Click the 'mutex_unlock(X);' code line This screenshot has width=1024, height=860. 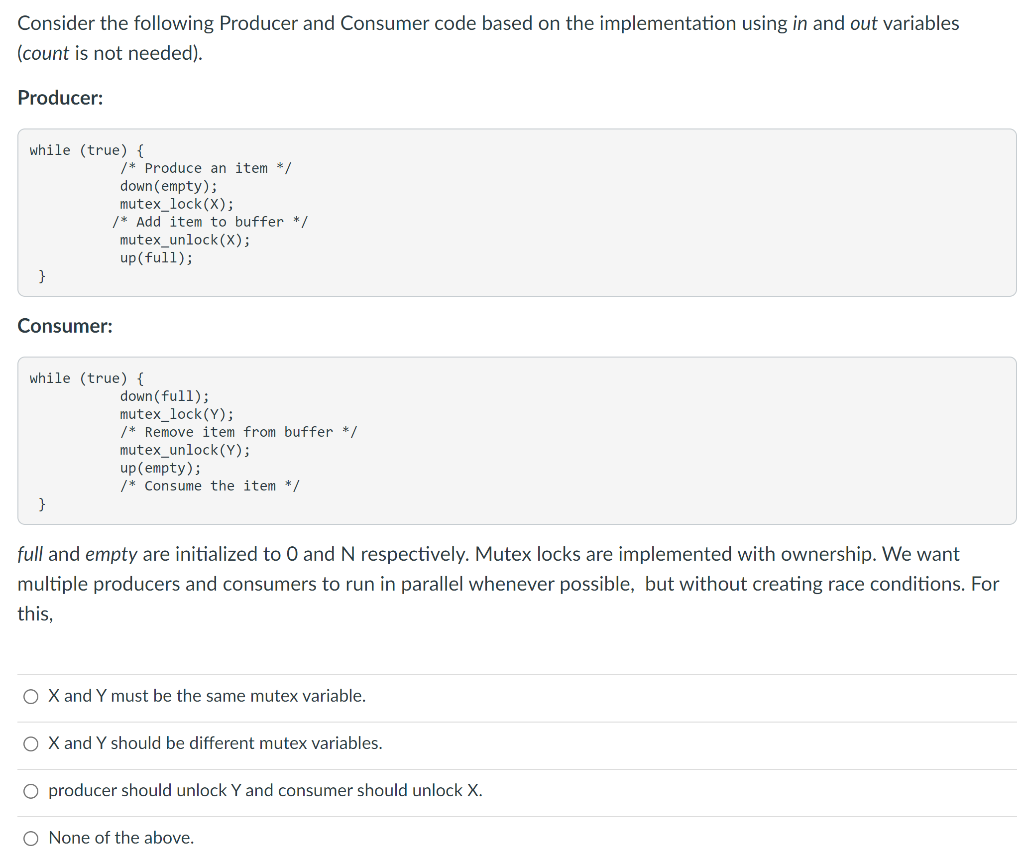tap(185, 240)
